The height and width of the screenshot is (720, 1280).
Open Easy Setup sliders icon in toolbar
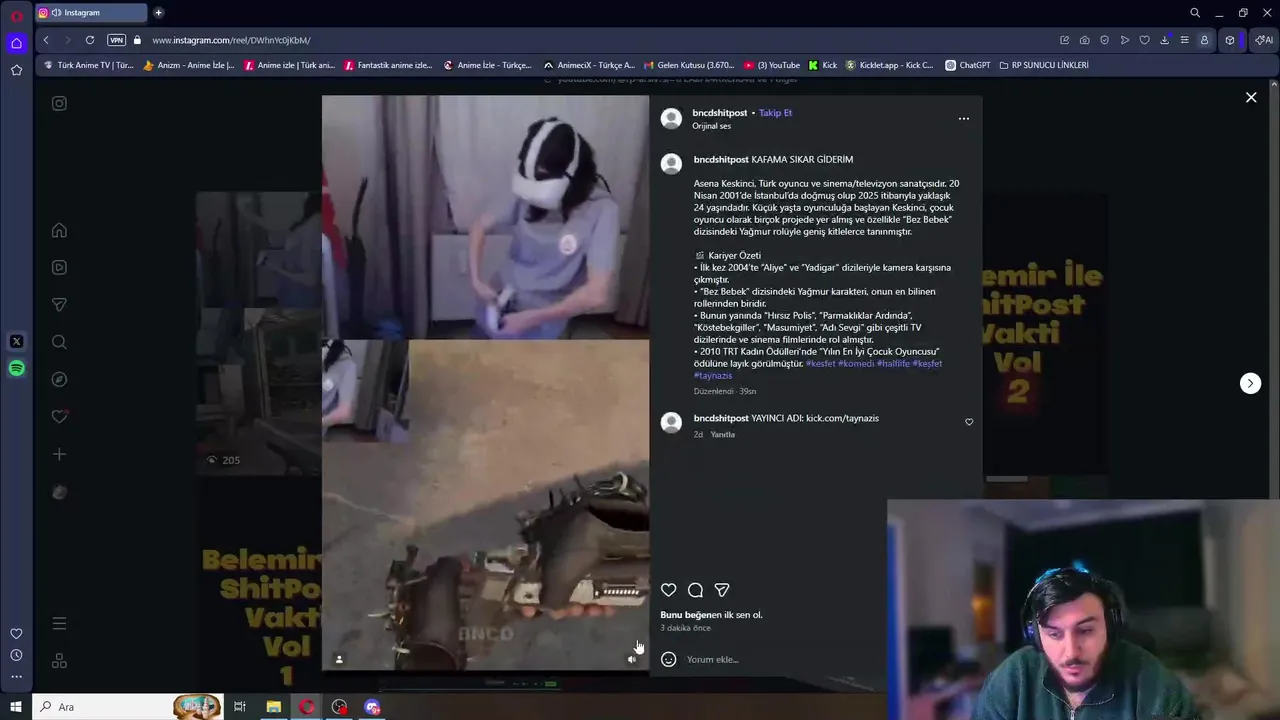click(x=1184, y=40)
